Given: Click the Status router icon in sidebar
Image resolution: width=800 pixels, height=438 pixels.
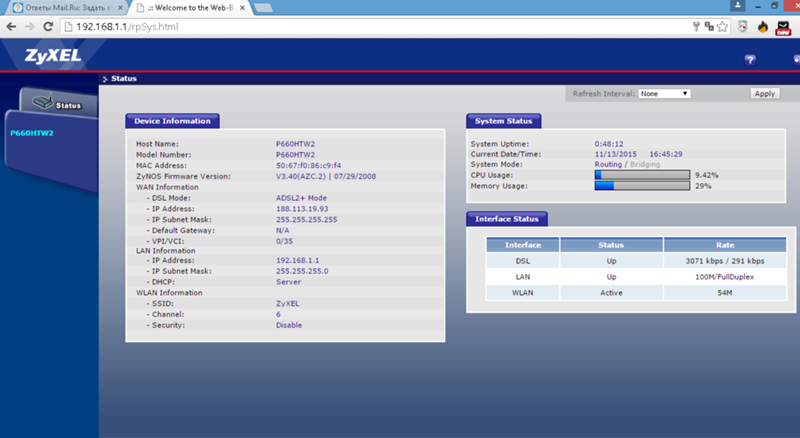Looking at the screenshot, I should [43, 101].
